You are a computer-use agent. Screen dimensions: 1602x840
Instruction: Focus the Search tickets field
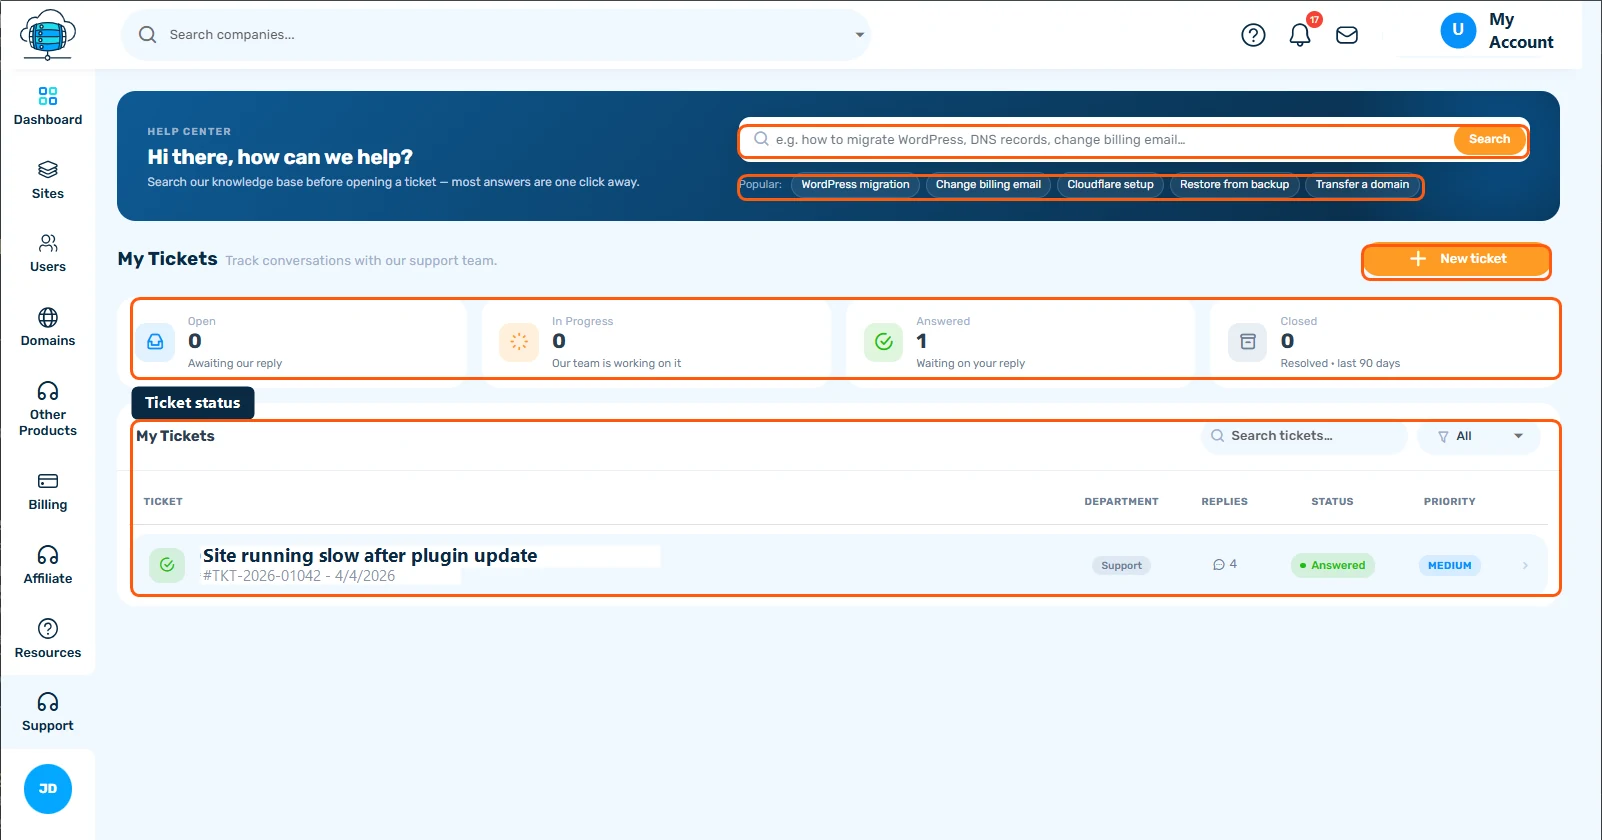coord(1304,436)
